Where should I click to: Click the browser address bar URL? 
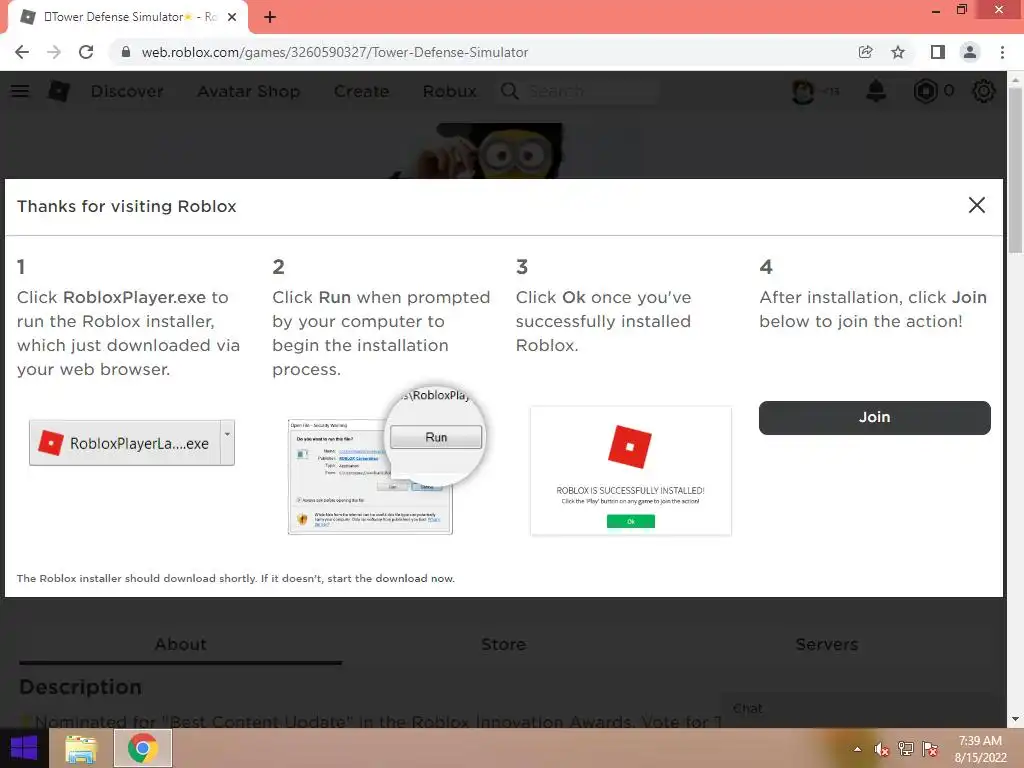pyautogui.click(x=334, y=52)
